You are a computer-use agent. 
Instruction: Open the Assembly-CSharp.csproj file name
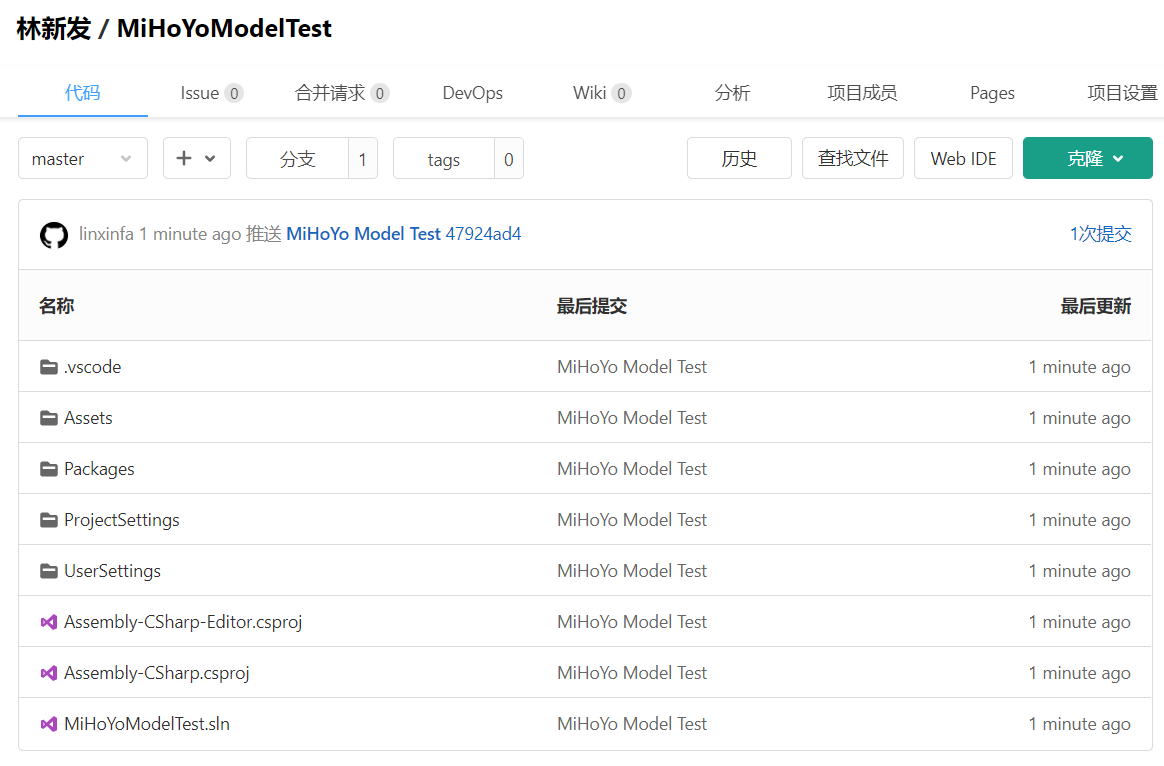click(157, 673)
